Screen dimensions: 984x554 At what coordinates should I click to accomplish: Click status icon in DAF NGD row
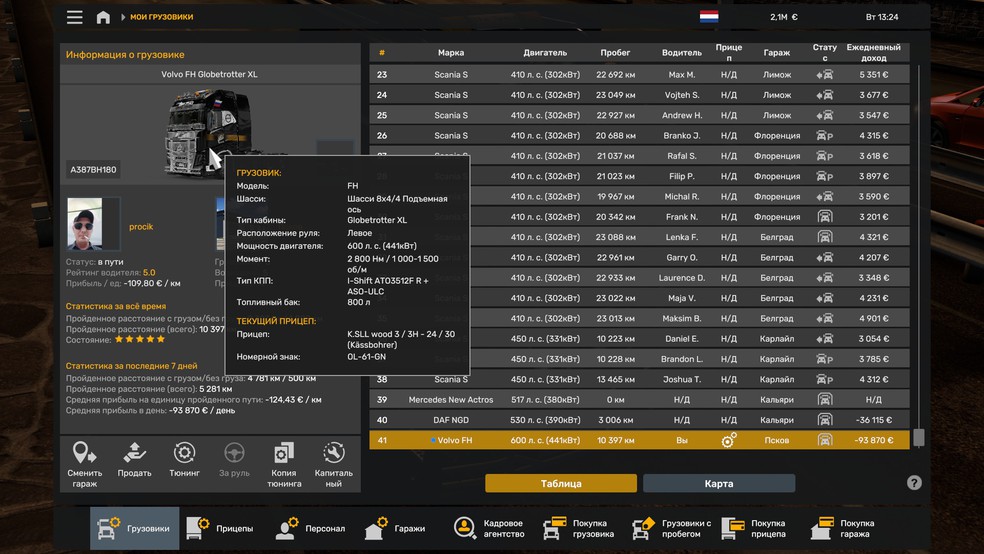825,420
